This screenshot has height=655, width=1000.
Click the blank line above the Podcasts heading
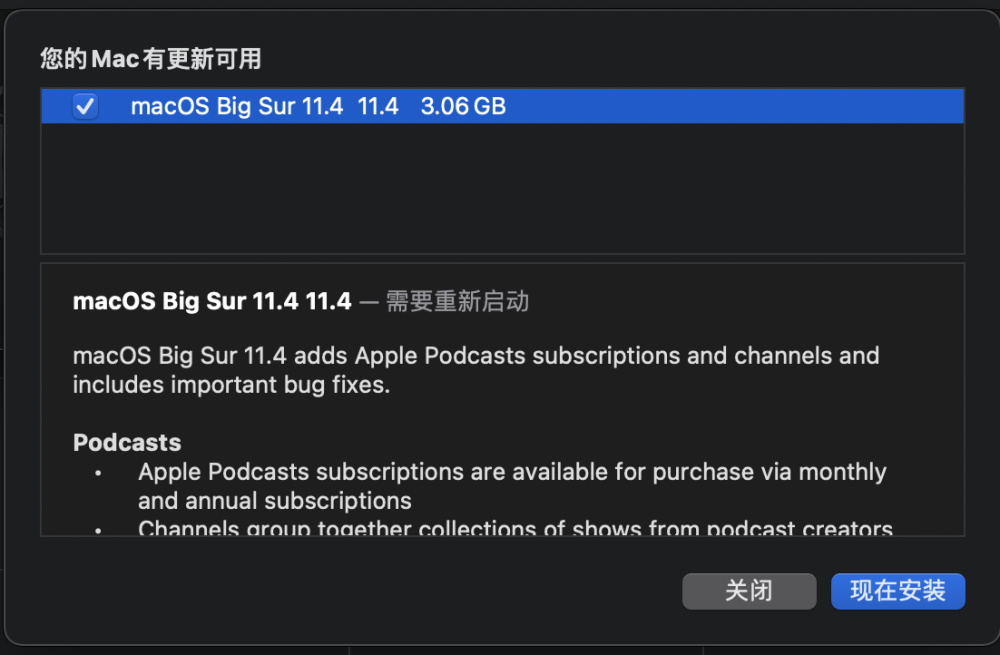tap(400, 414)
